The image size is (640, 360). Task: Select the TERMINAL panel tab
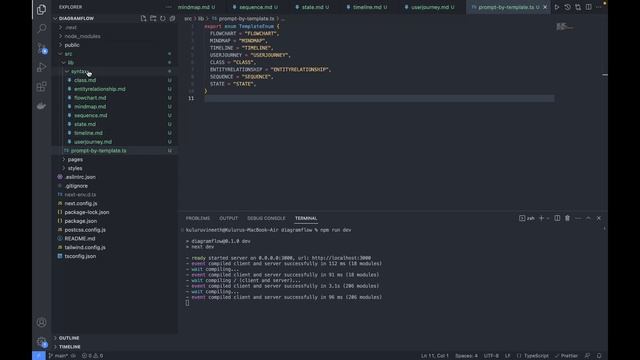click(306, 218)
